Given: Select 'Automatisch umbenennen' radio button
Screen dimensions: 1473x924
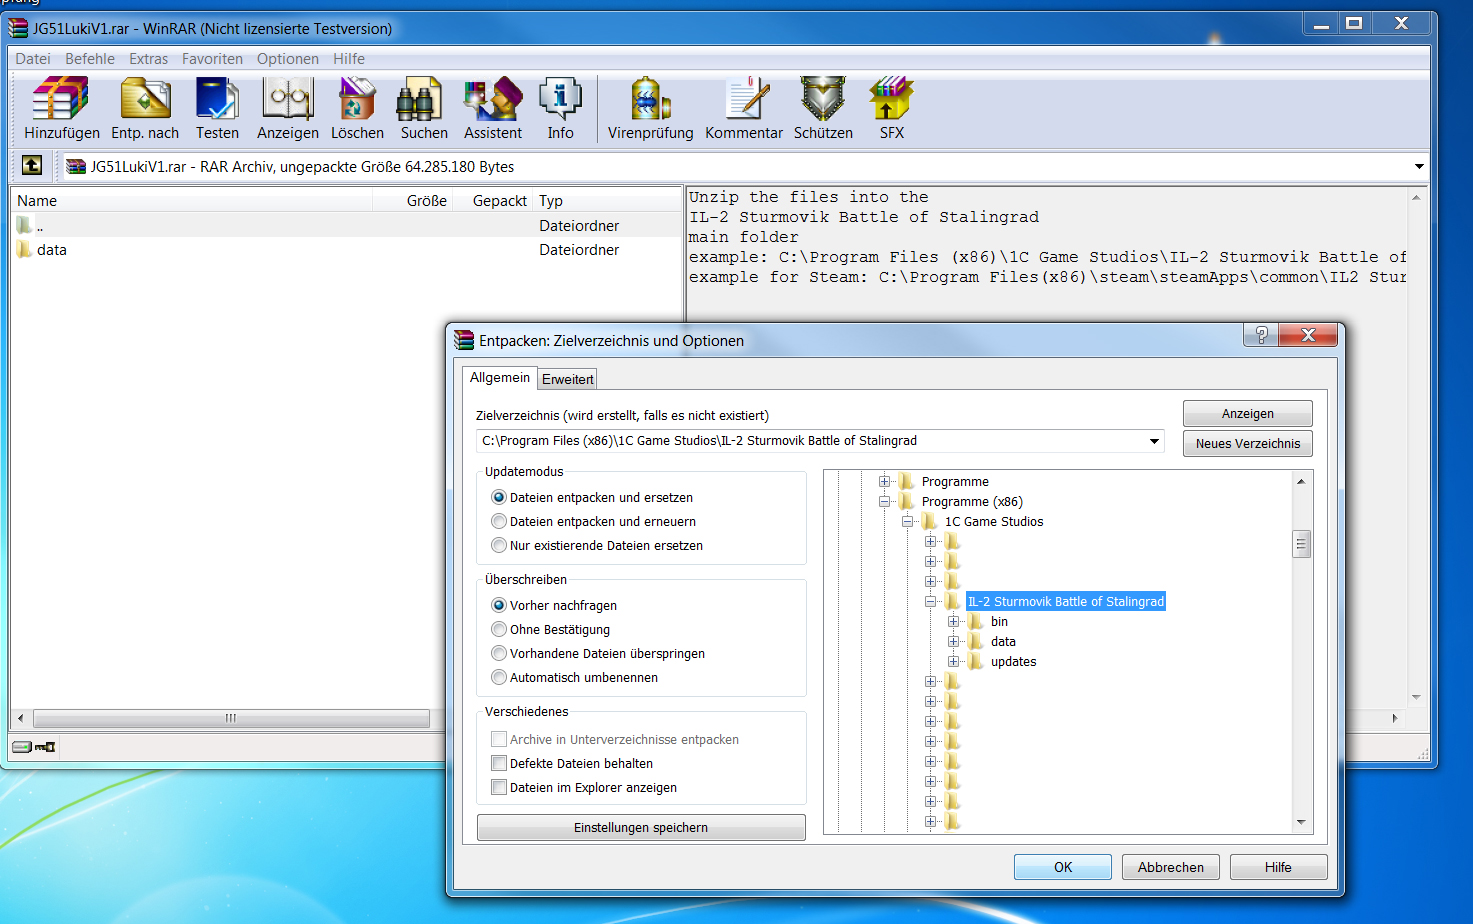Looking at the screenshot, I should [499, 677].
